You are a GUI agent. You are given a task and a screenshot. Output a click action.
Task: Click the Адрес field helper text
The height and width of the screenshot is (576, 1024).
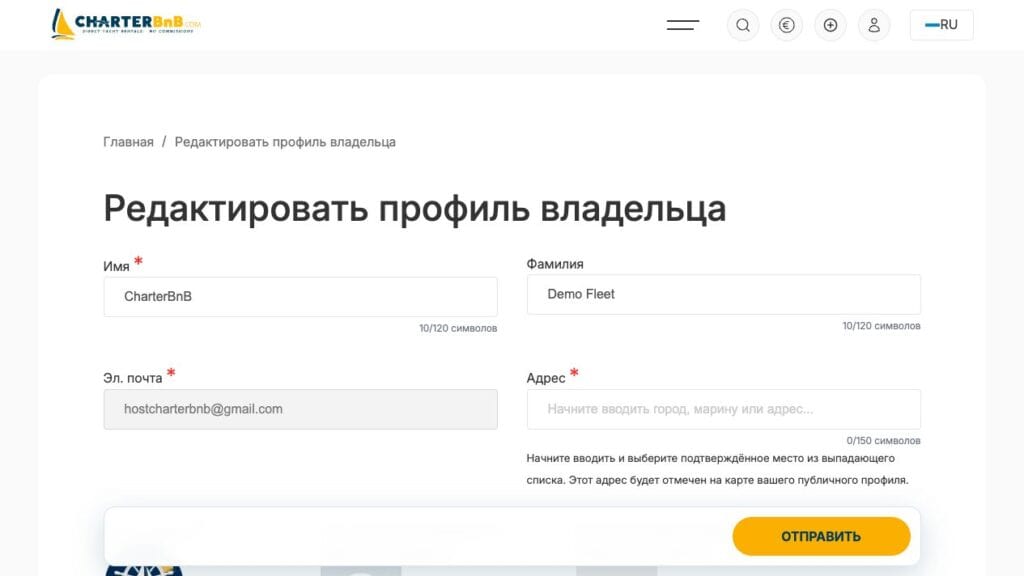[x=717, y=469]
